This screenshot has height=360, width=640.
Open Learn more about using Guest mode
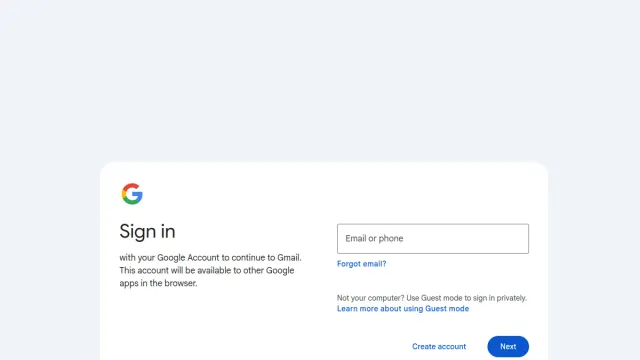(403, 309)
